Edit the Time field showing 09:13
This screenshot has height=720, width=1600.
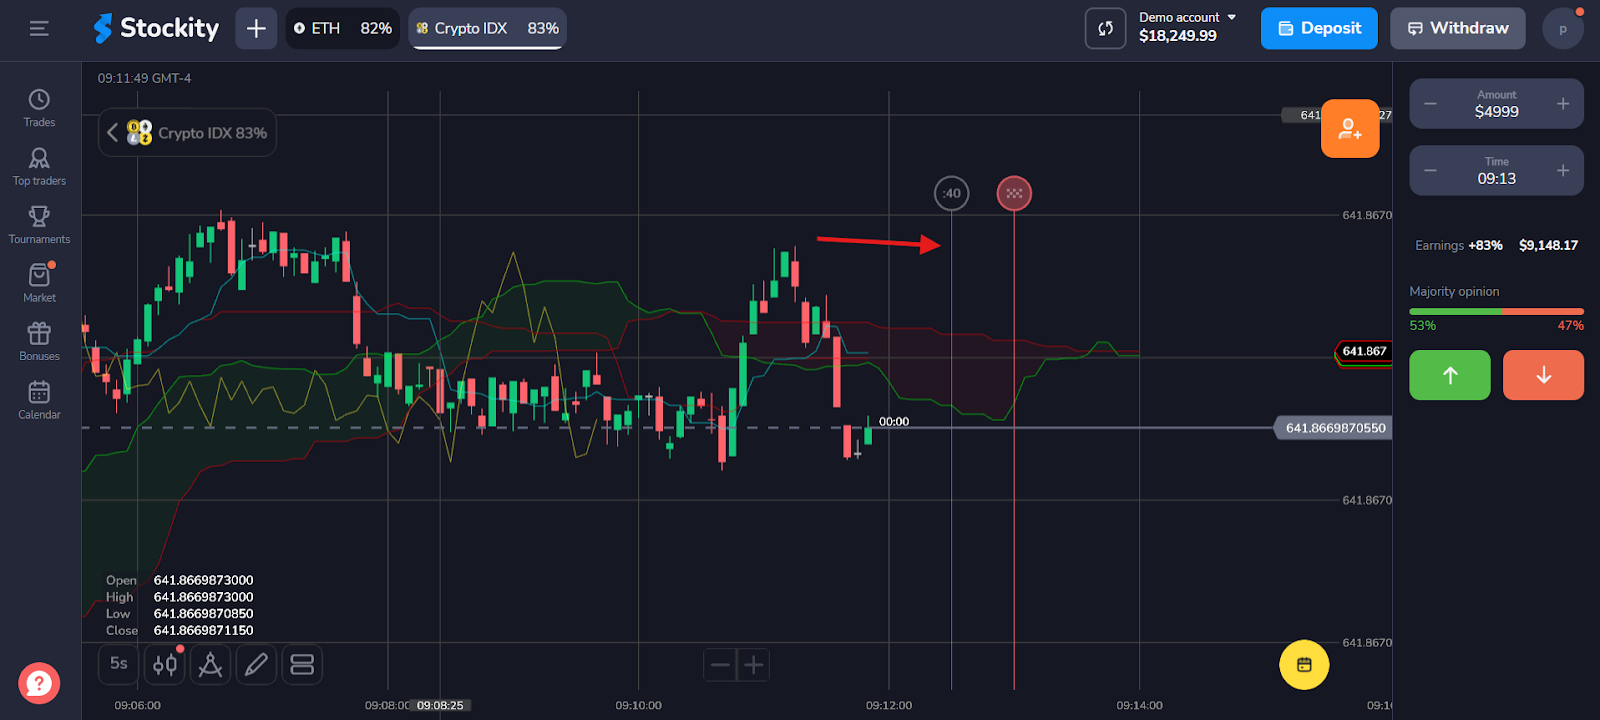[1496, 171]
